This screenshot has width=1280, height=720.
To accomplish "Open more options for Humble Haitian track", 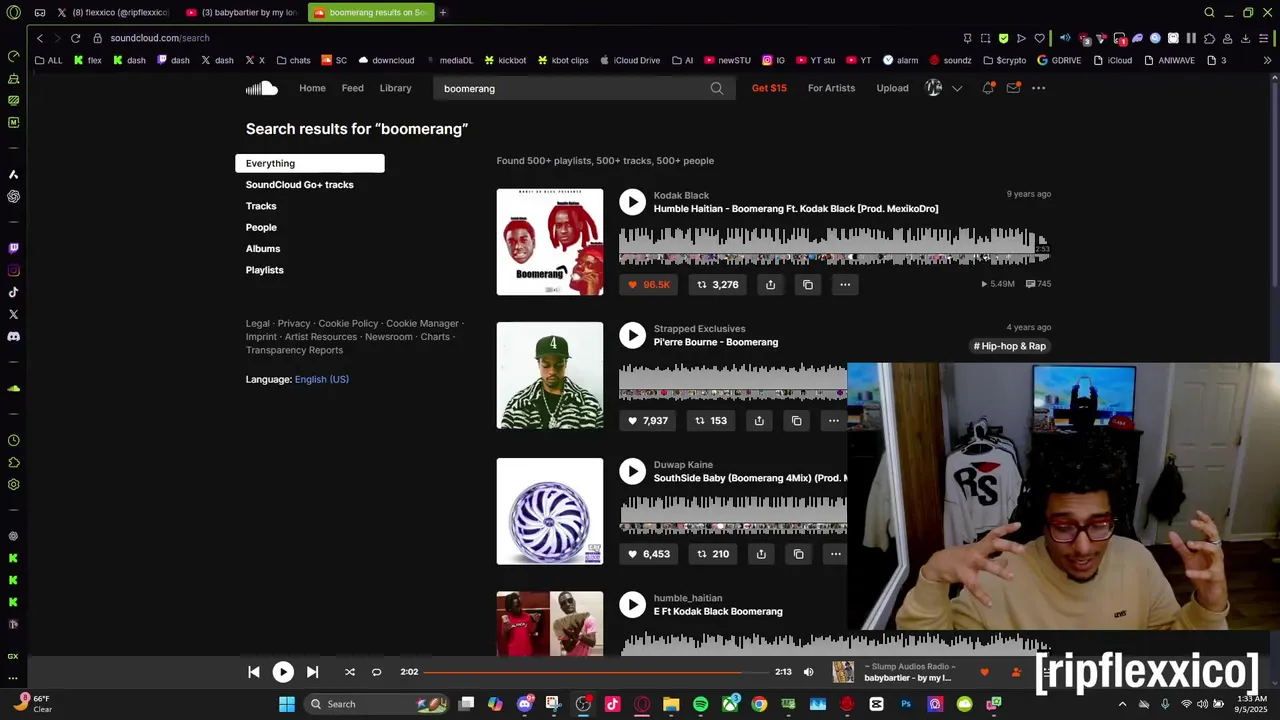I will pyautogui.click(x=845, y=285).
